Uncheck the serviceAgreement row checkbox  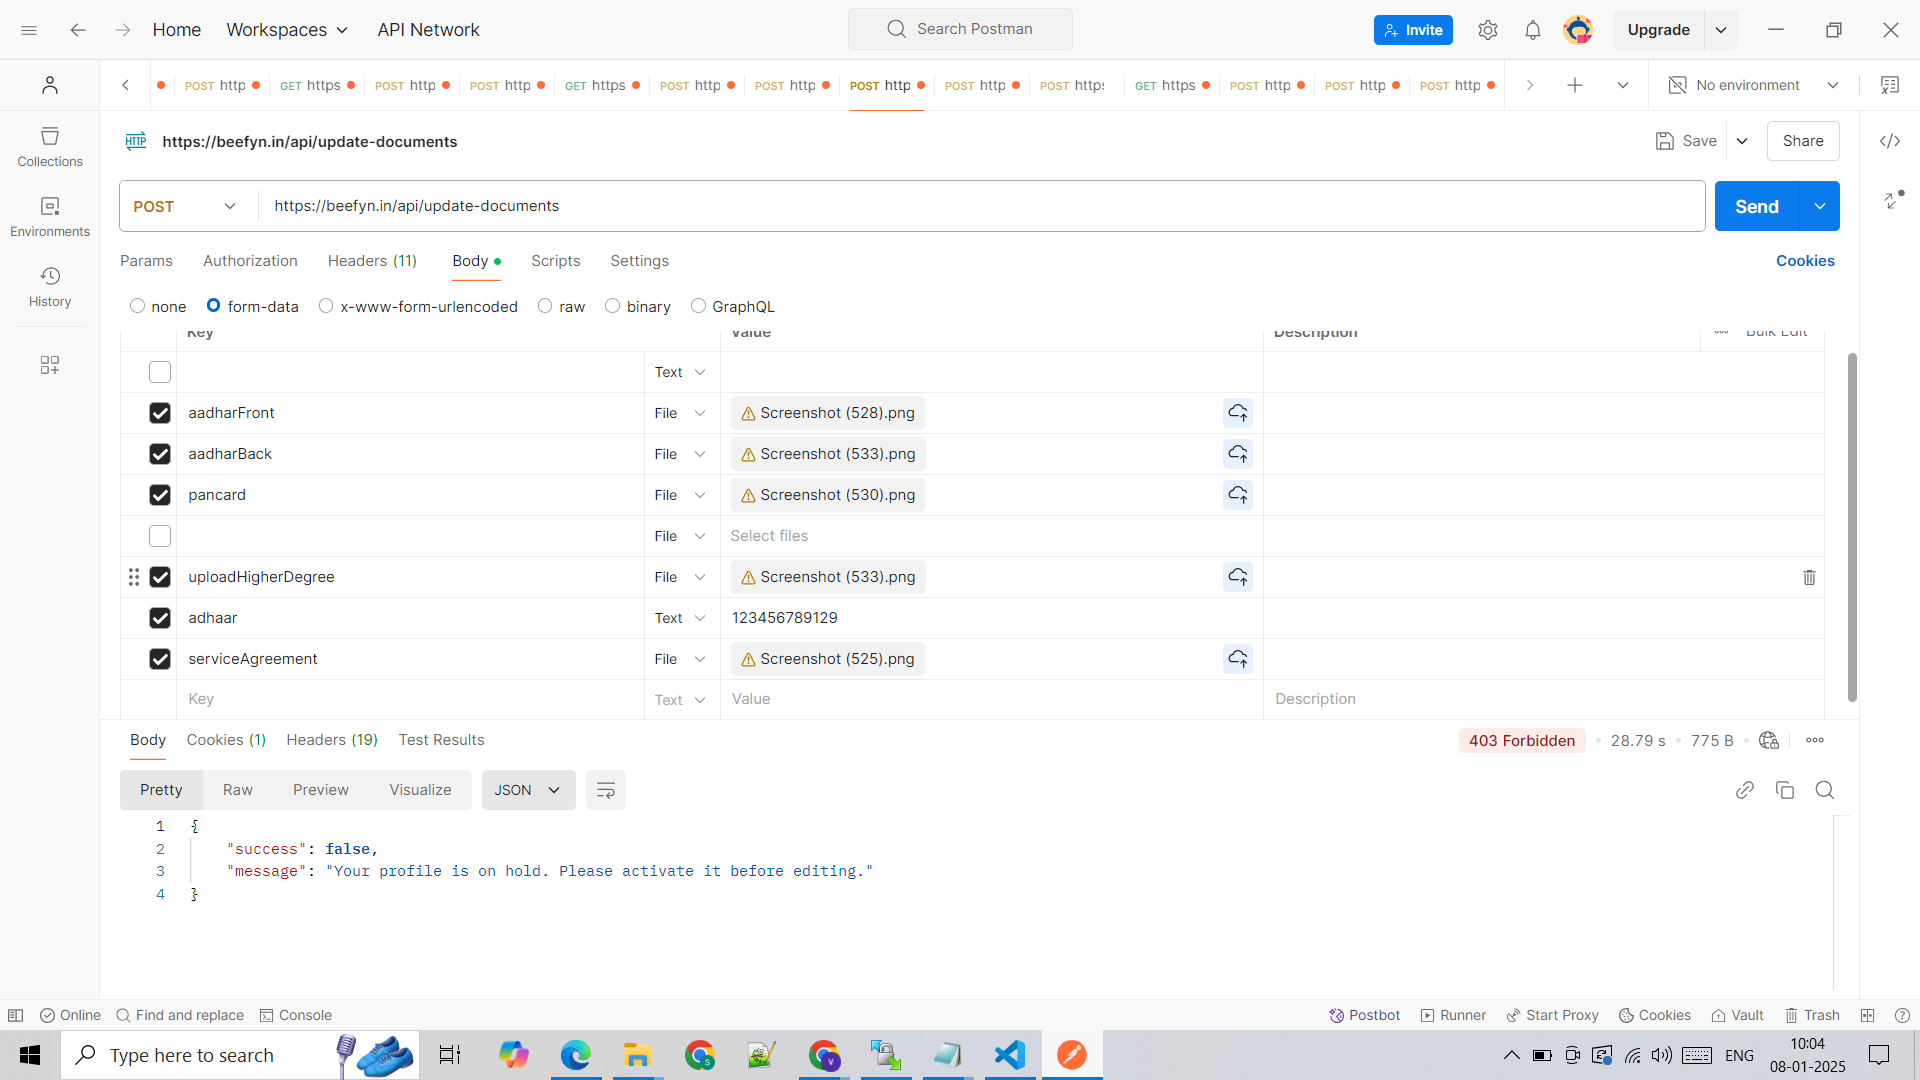click(x=160, y=659)
